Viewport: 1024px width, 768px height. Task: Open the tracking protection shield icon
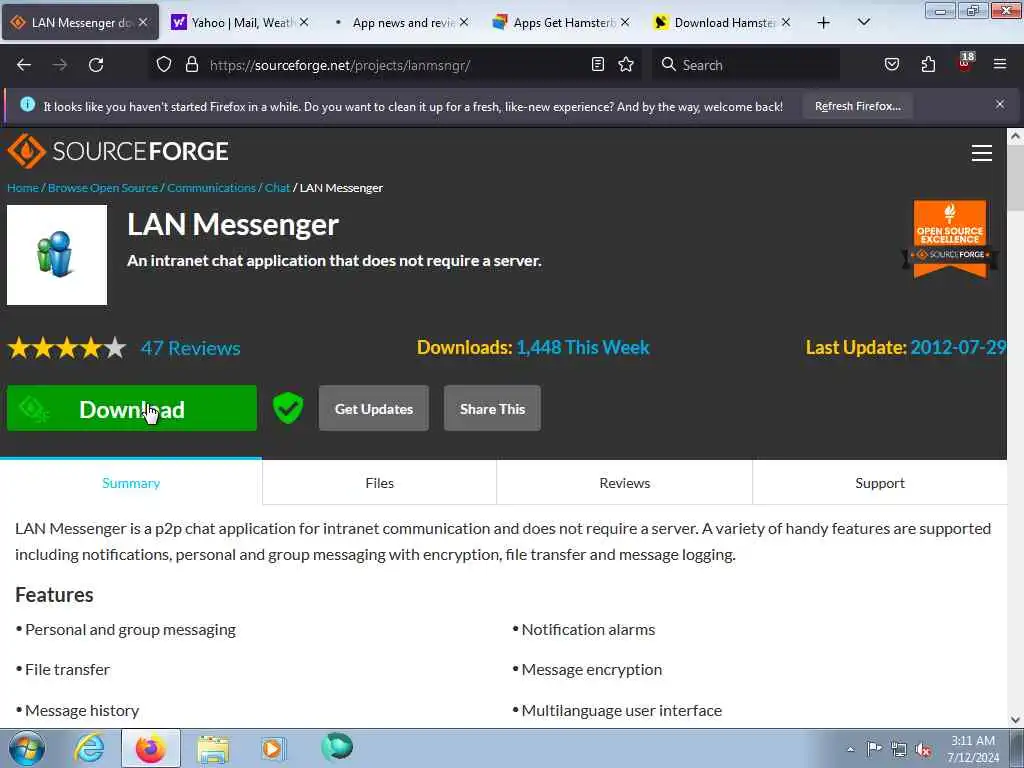(164, 64)
